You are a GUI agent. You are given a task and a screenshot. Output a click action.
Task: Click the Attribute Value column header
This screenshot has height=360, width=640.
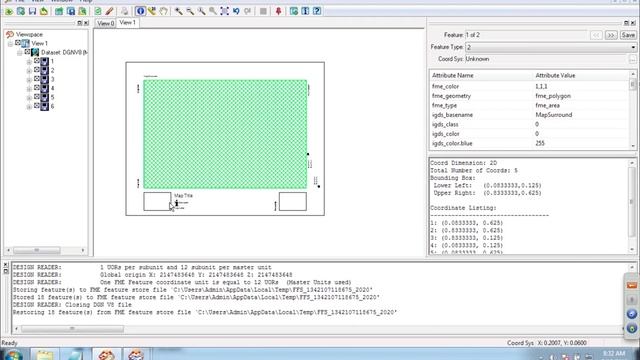point(555,76)
